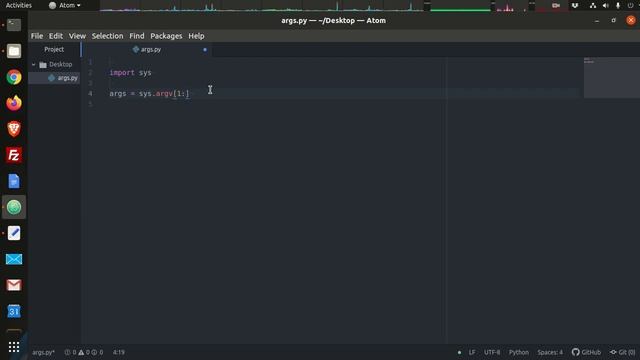Screen dimensions: 640x360
Task: Open the Packages menu
Action: pos(166,36)
